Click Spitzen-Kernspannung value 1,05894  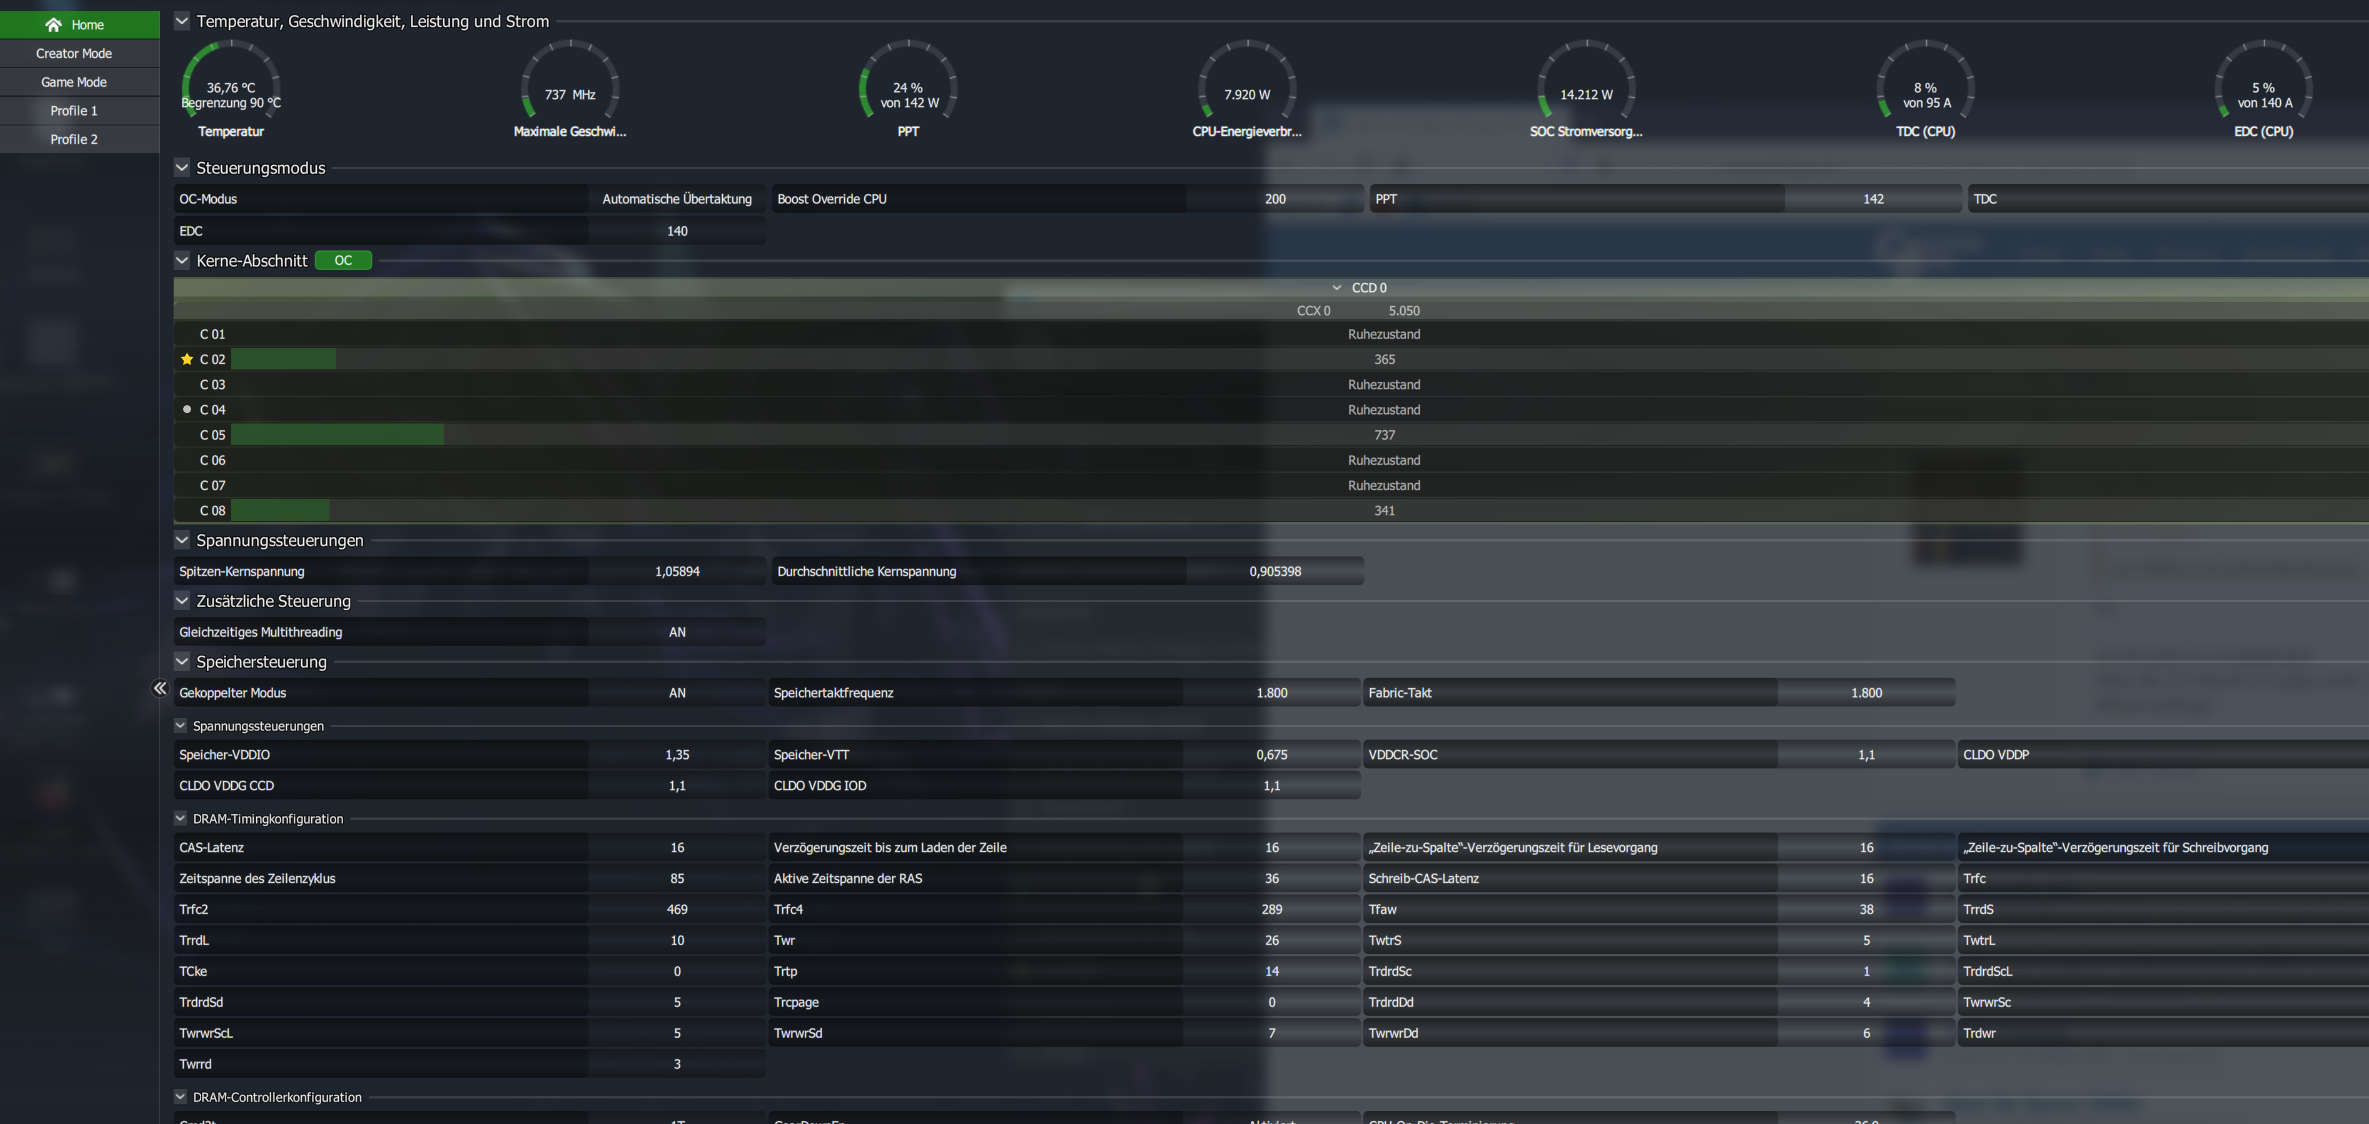click(x=677, y=572)
